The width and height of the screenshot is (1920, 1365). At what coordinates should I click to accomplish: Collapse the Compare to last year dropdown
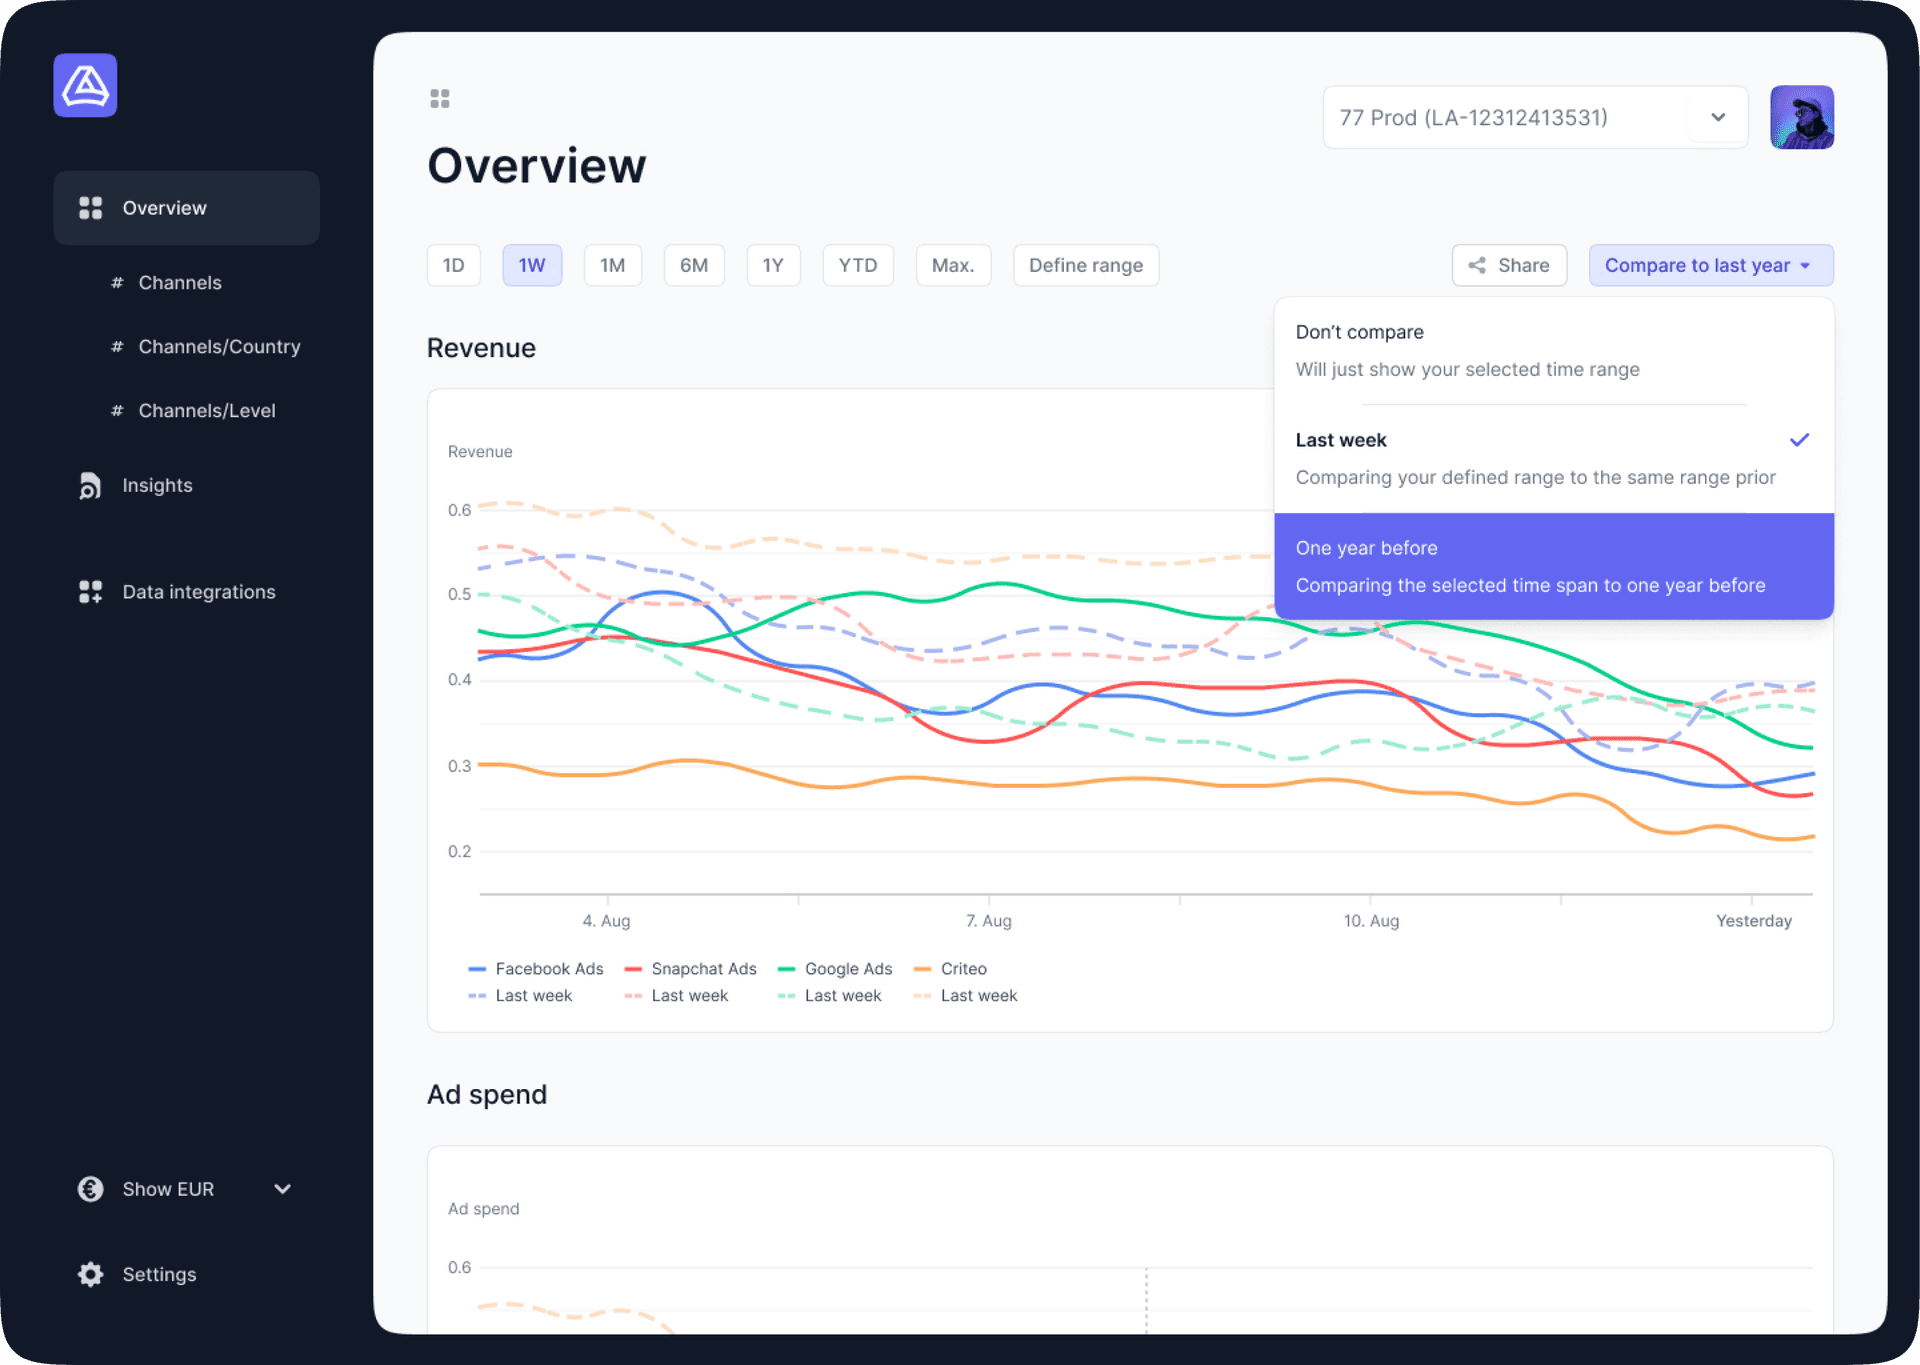click(x=1710, y=266)
